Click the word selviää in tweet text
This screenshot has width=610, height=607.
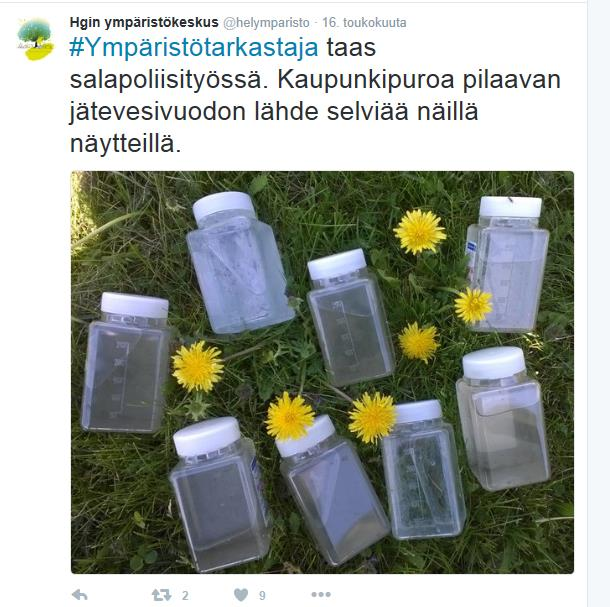click(x=368, y=111)
